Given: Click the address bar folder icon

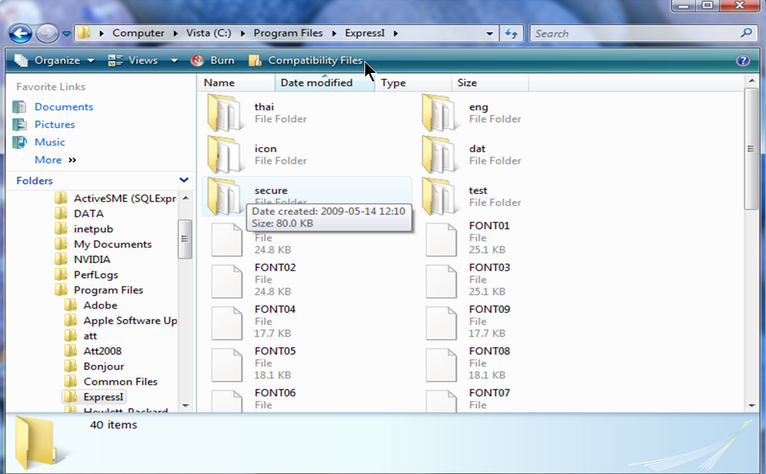Looking at the screenshot, I should [84, 33].
